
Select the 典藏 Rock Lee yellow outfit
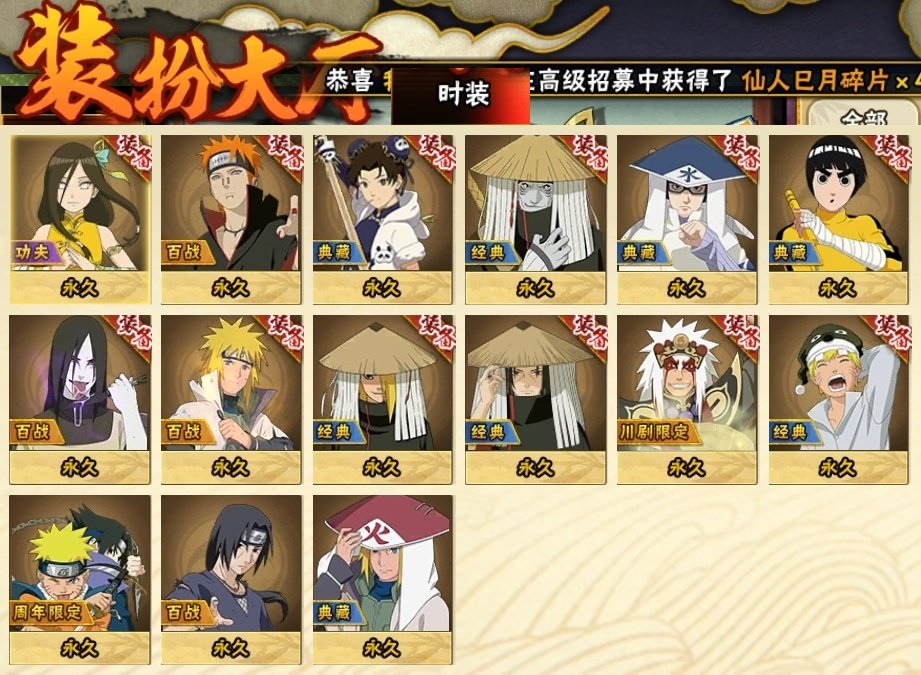[x=839, y=219]
